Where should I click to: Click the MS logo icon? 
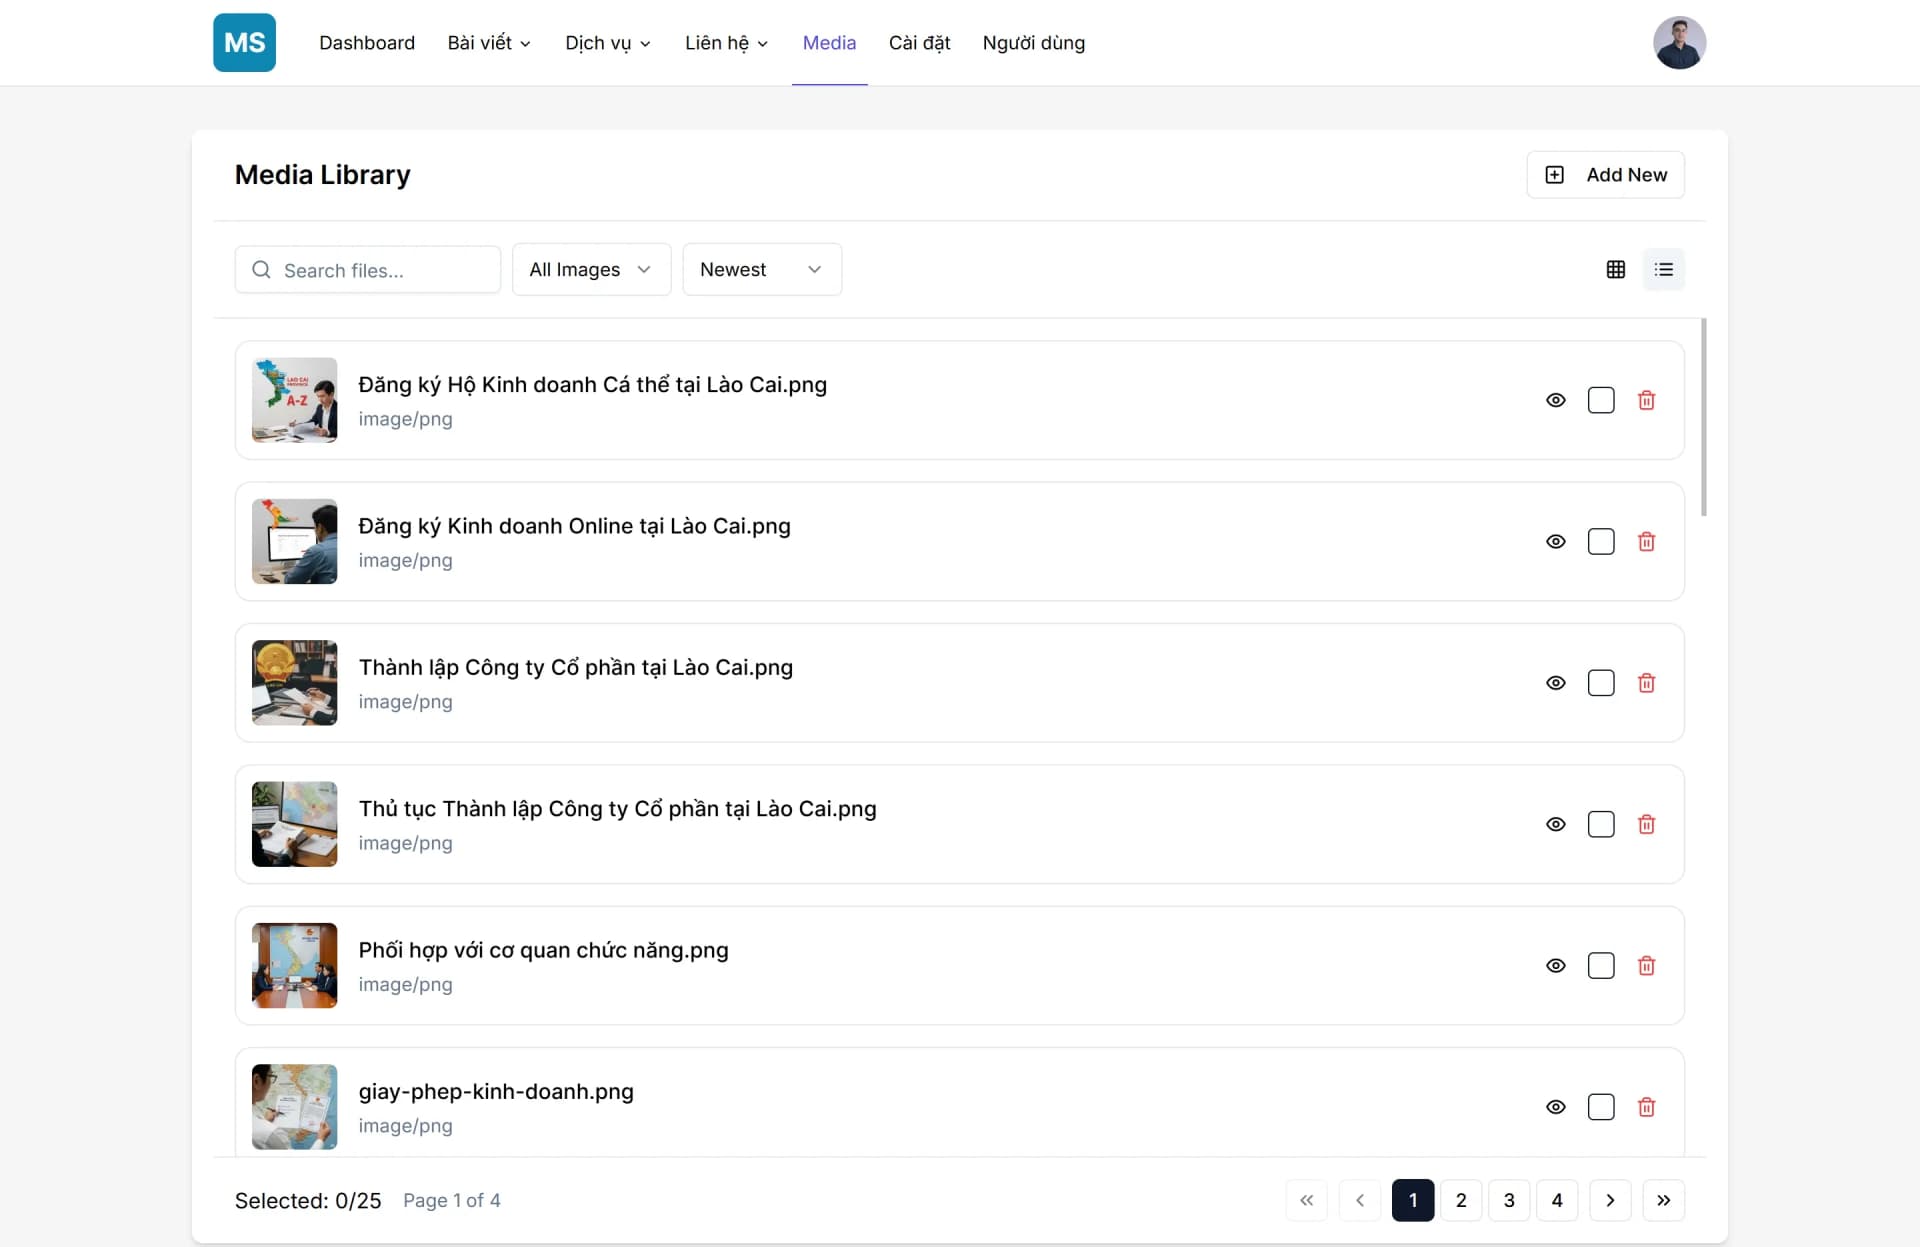tap(244, 42)
